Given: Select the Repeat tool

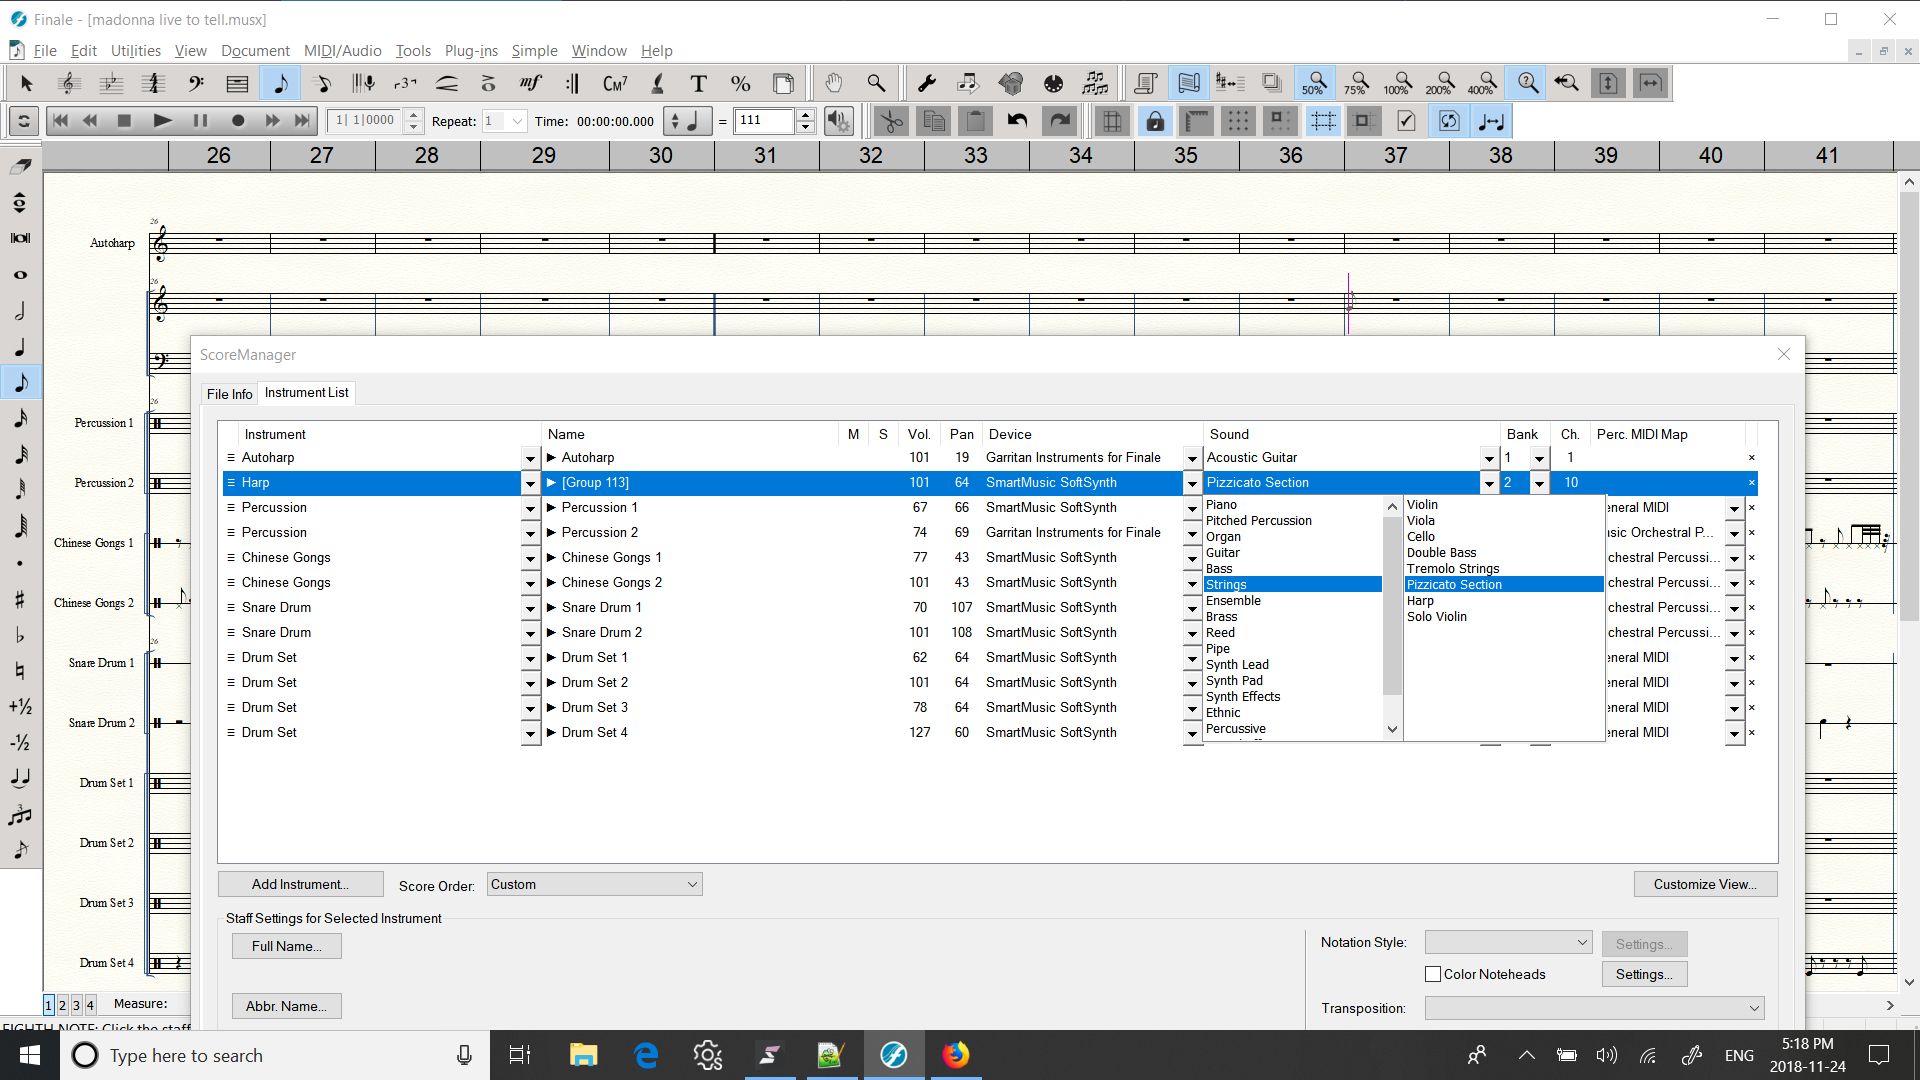Looking at the screenshot, I should [572, 84].
